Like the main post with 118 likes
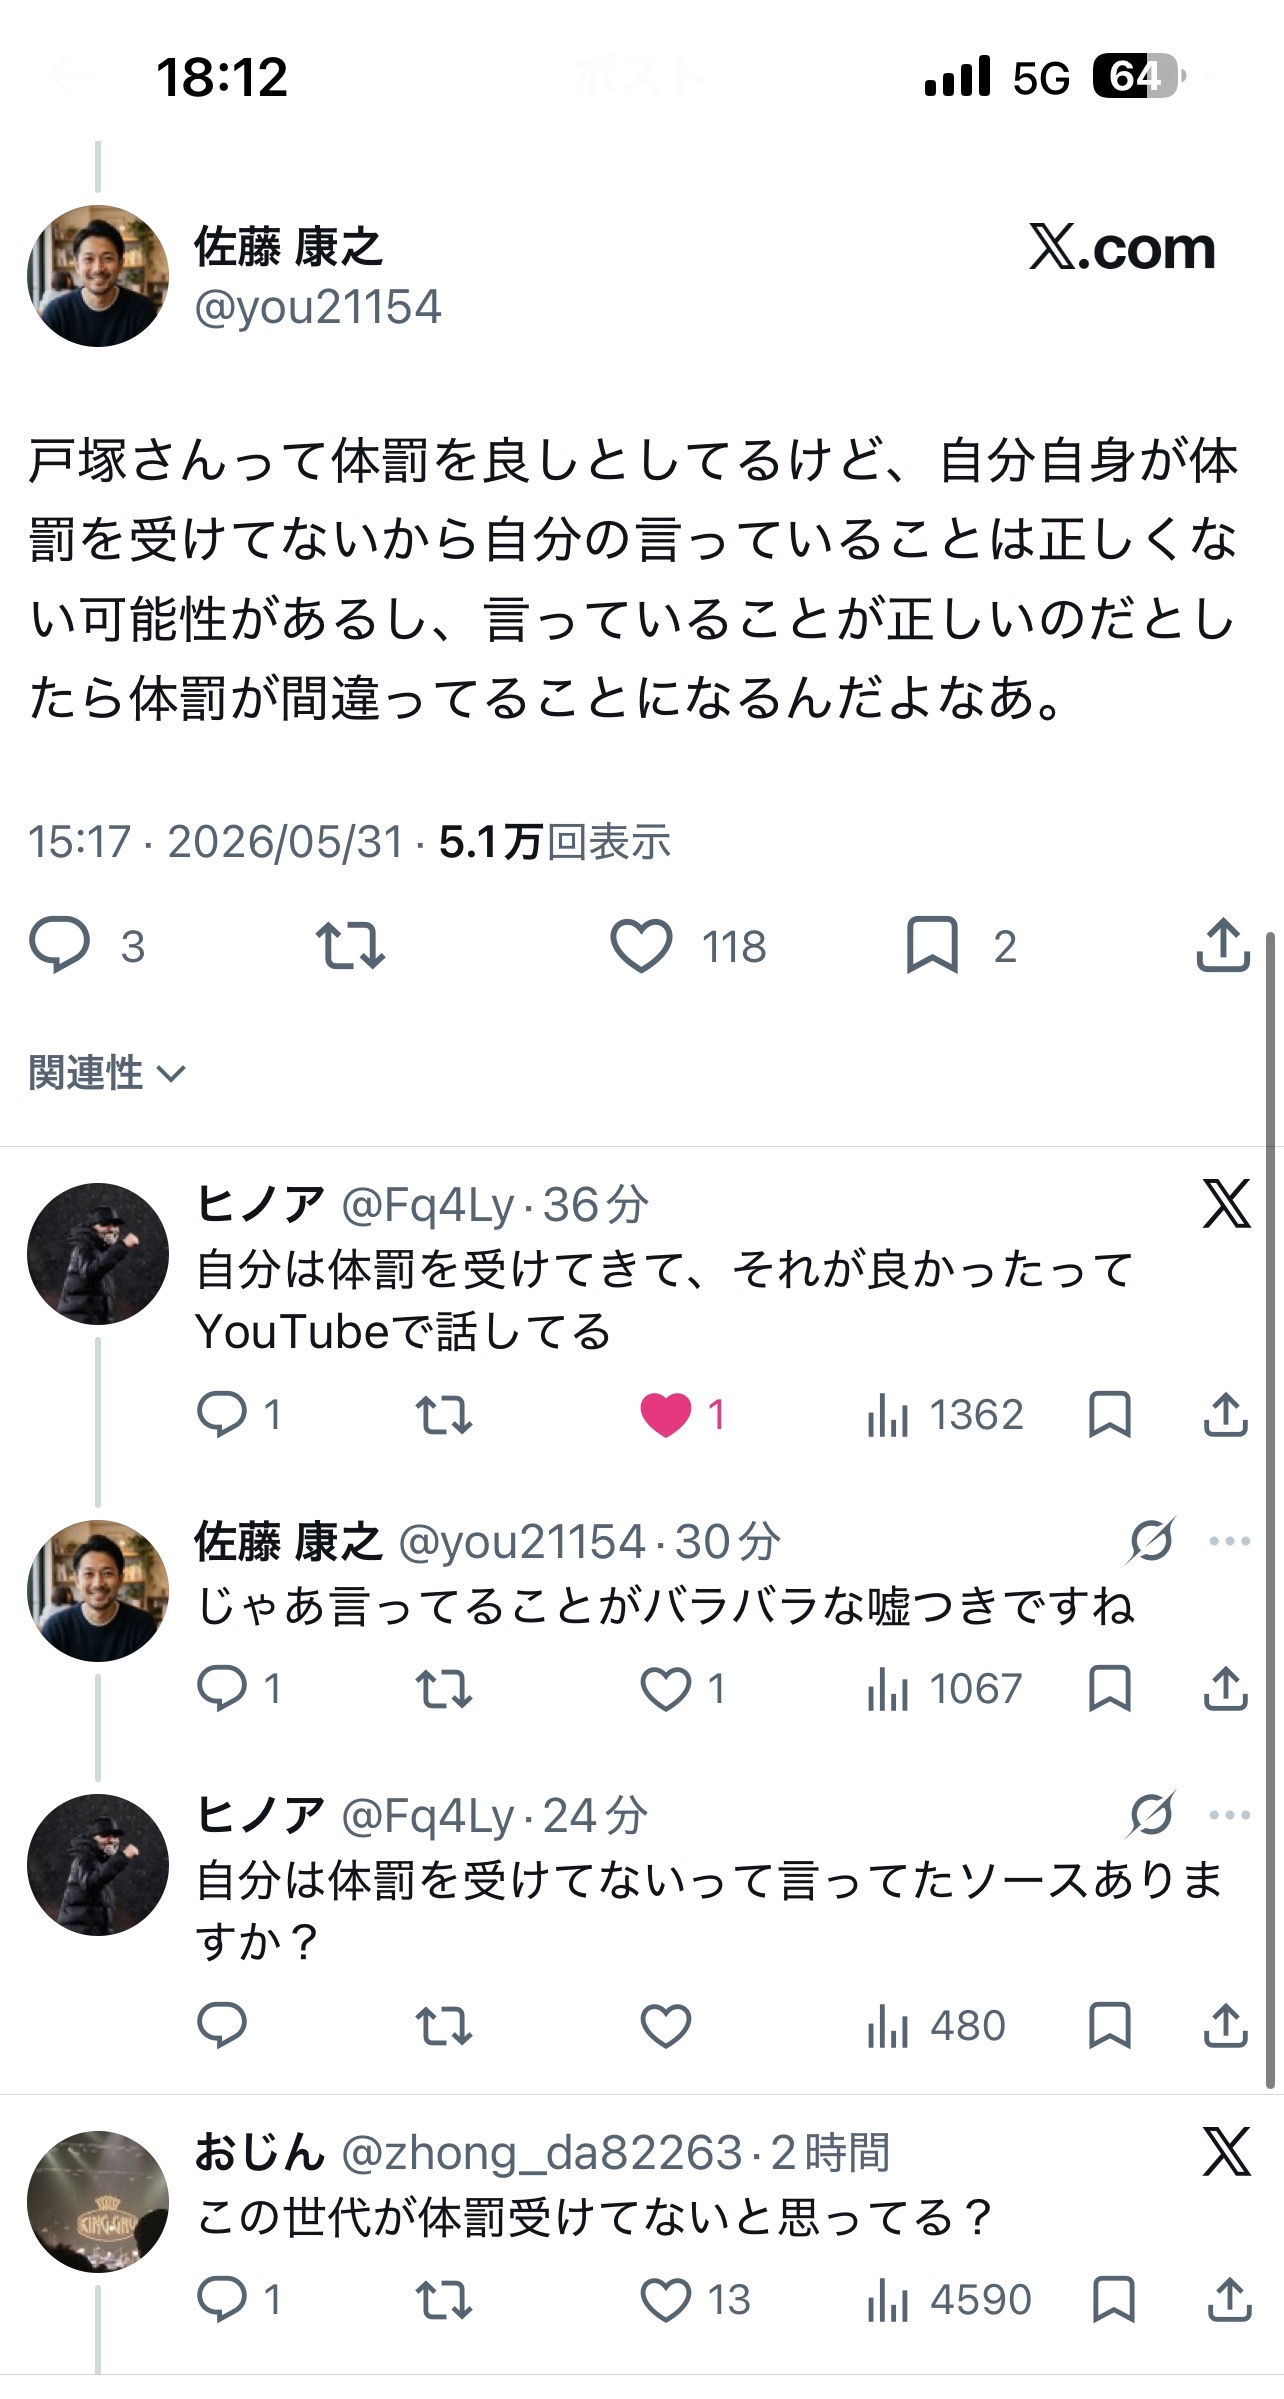The width and height of the screenshot is (1284, 2399). tap(641, 945)
